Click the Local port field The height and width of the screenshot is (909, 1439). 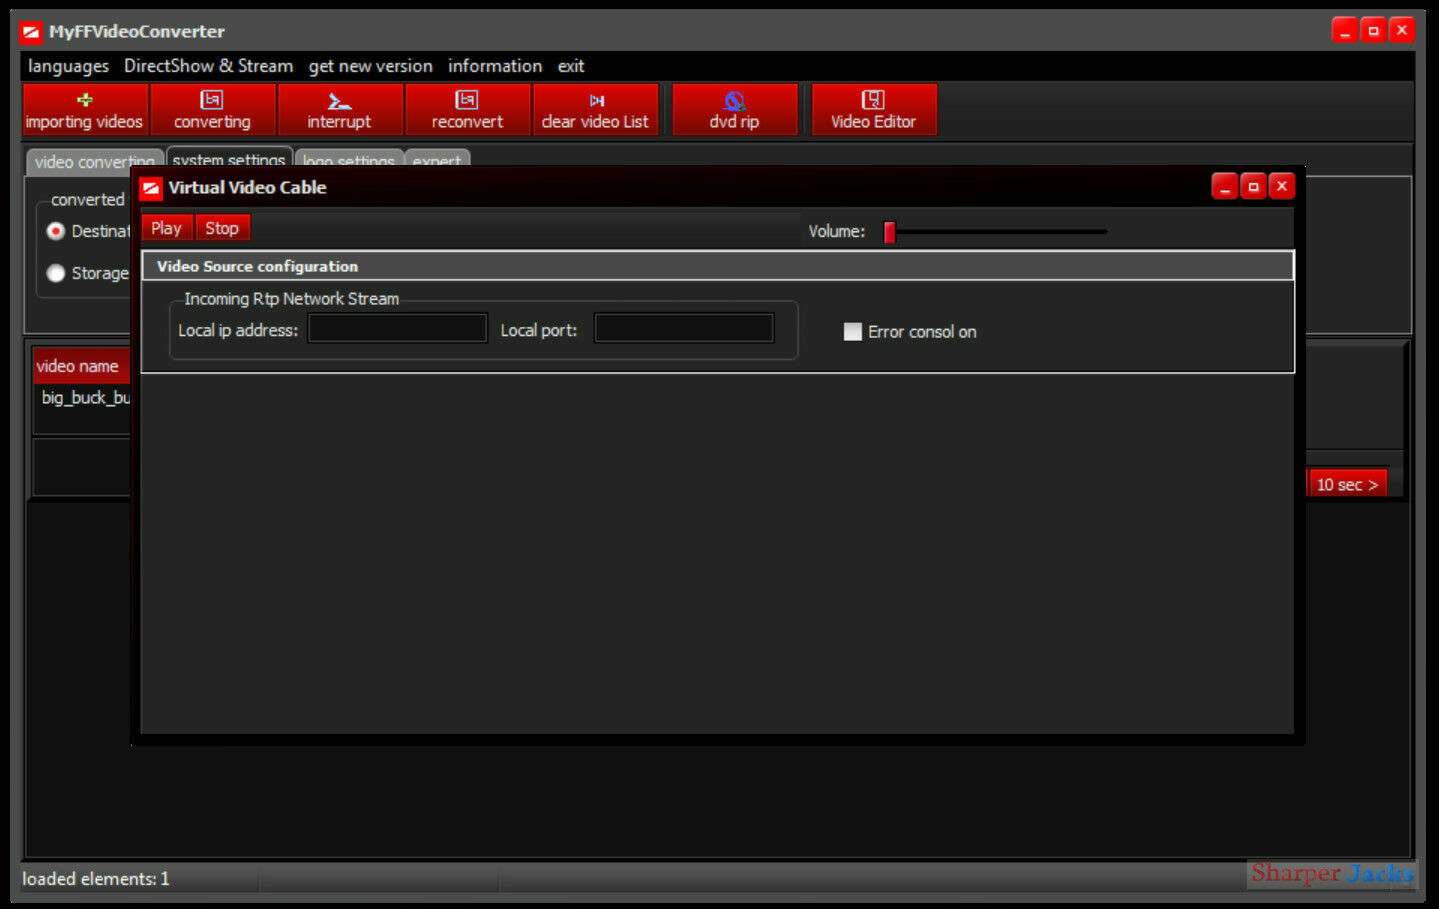[x=684, y=329]
